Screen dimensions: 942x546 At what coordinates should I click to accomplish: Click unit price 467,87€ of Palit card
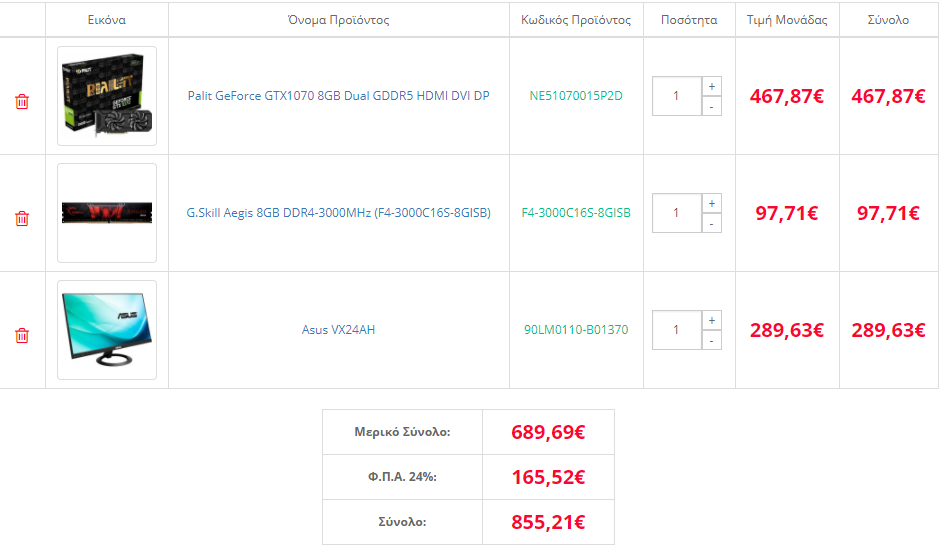point(787,96)
